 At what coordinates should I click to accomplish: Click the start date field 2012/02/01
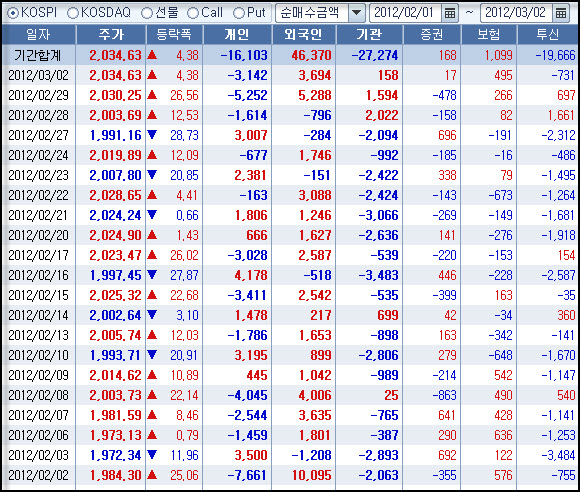click(x=405, y=13)
